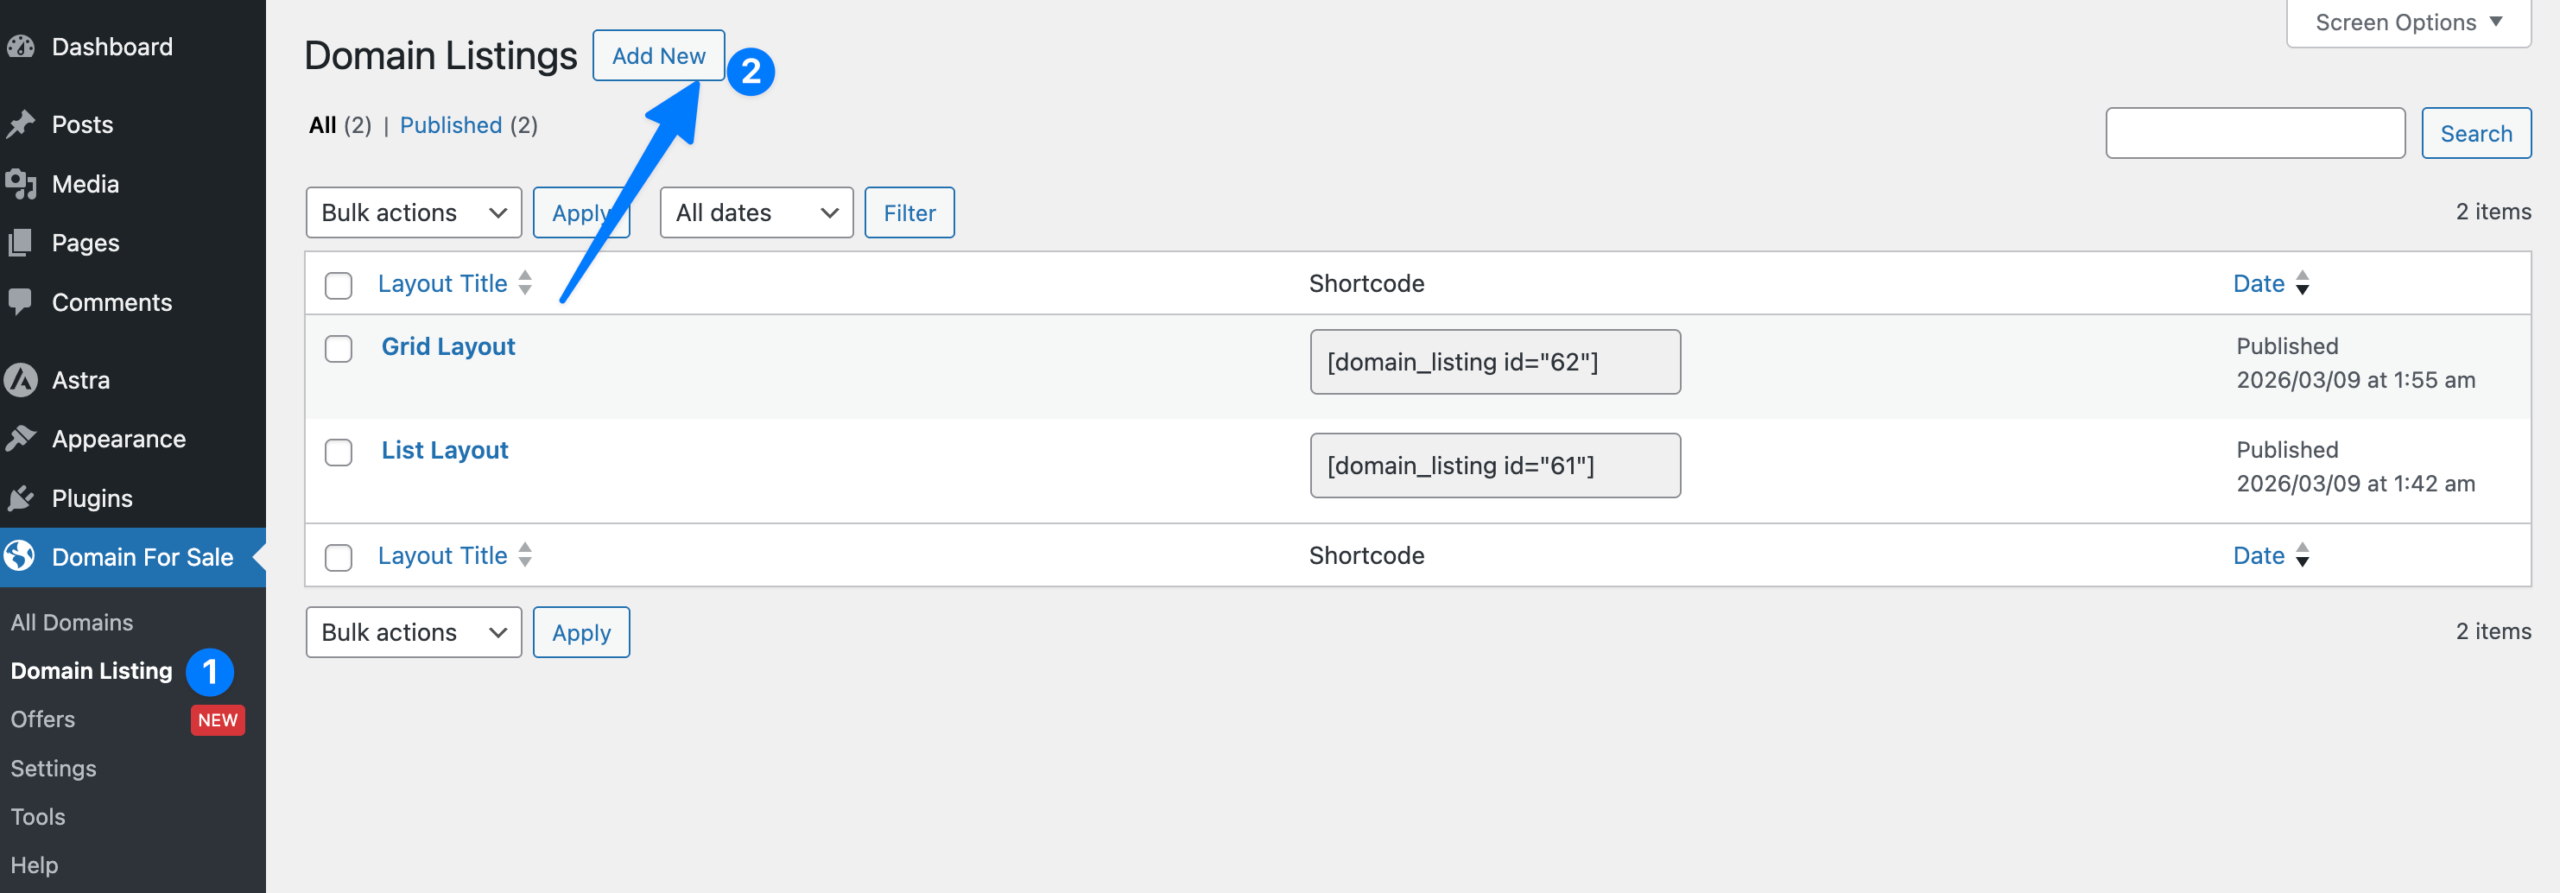The width and height of the screenshot is (2560, 893).
Task: Click the bottom Layout Title column header
Action: pos(443,556)
